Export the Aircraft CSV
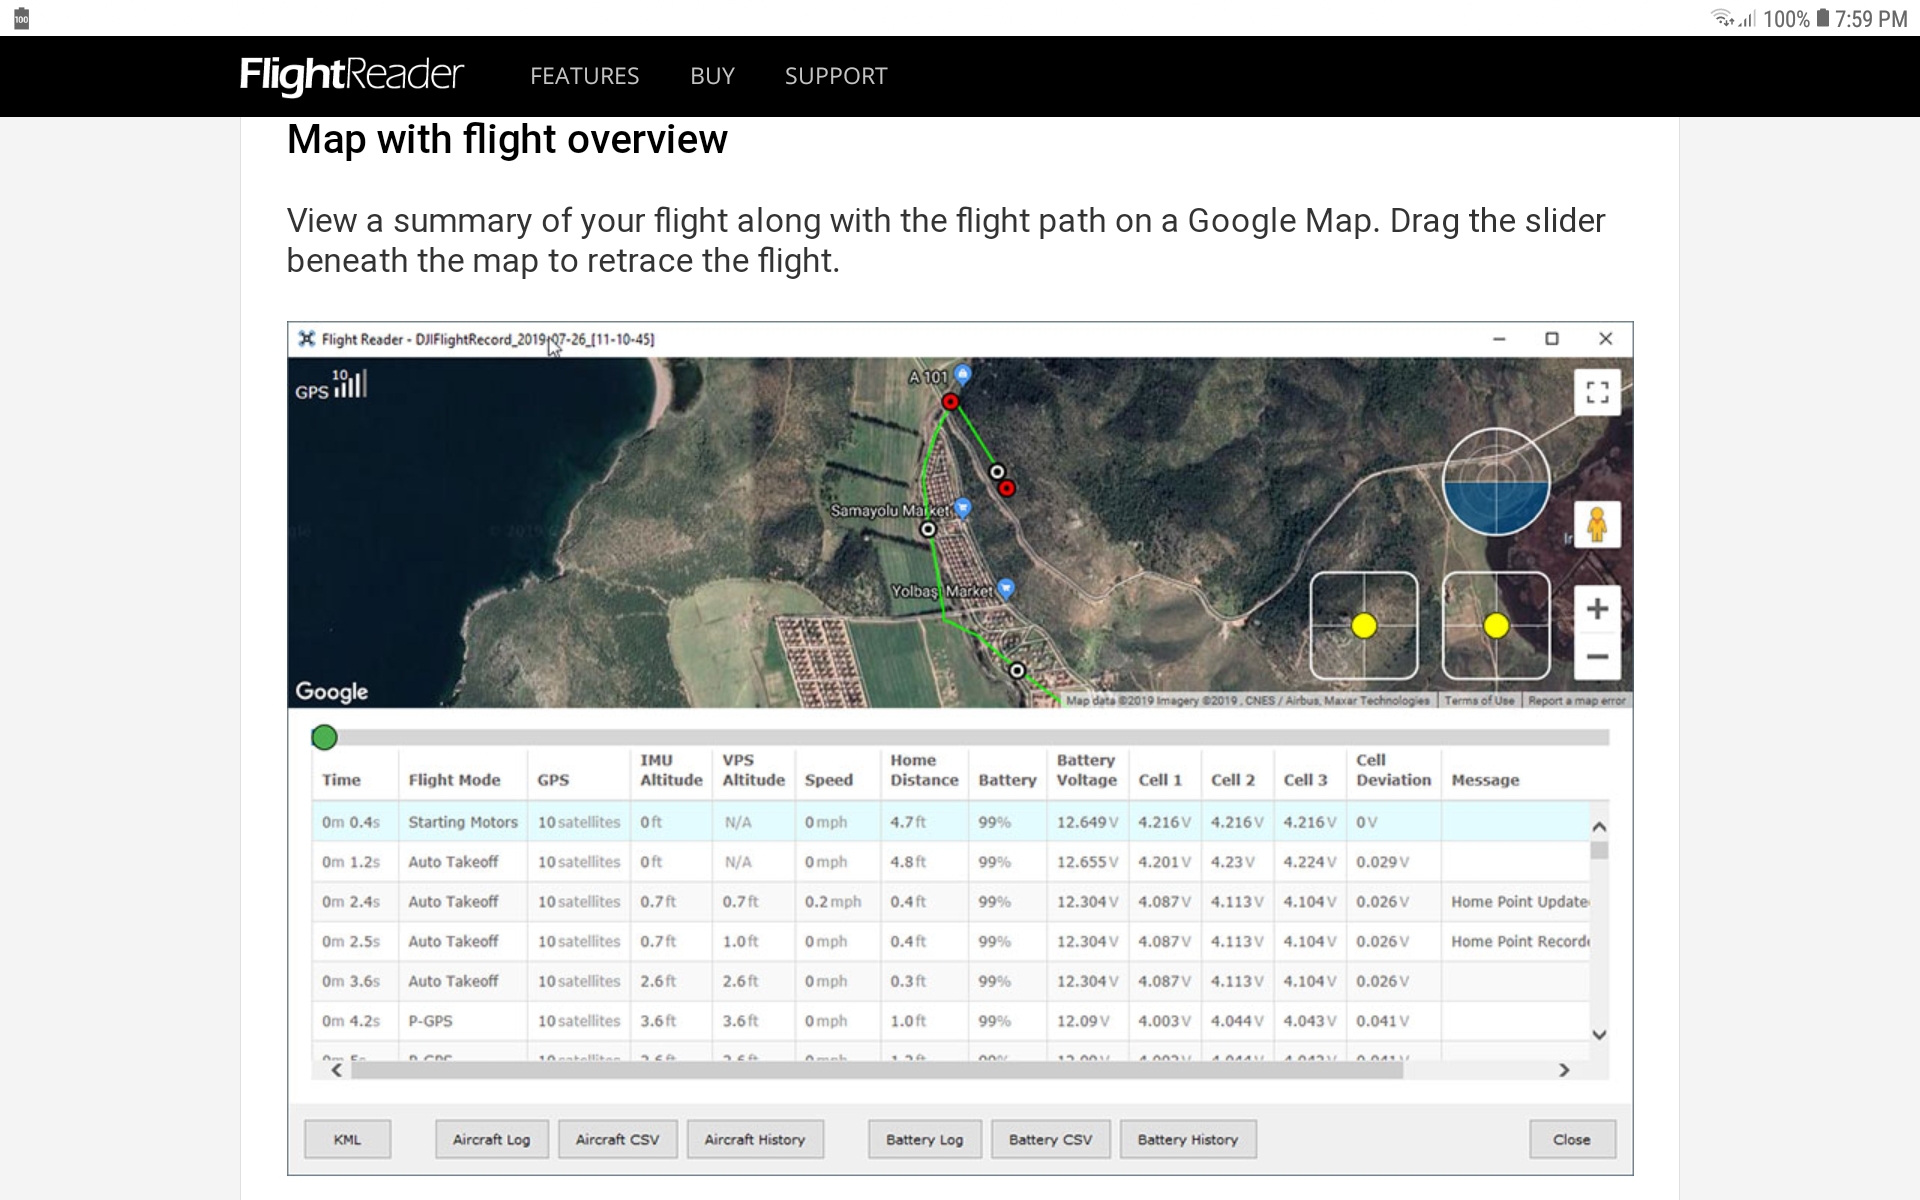The image size is (1920, 1200). tap(617, 1139)
